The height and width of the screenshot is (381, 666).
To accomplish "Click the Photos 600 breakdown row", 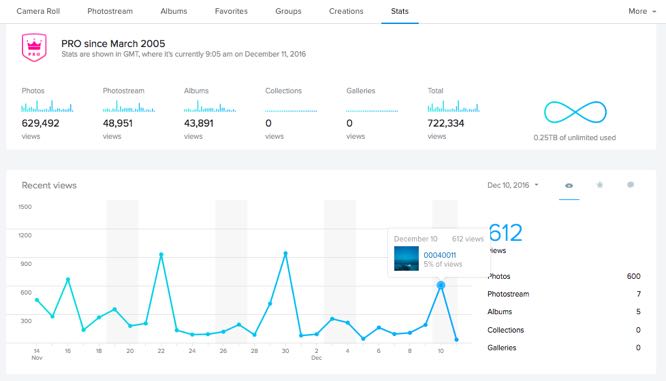I will 564,277.
